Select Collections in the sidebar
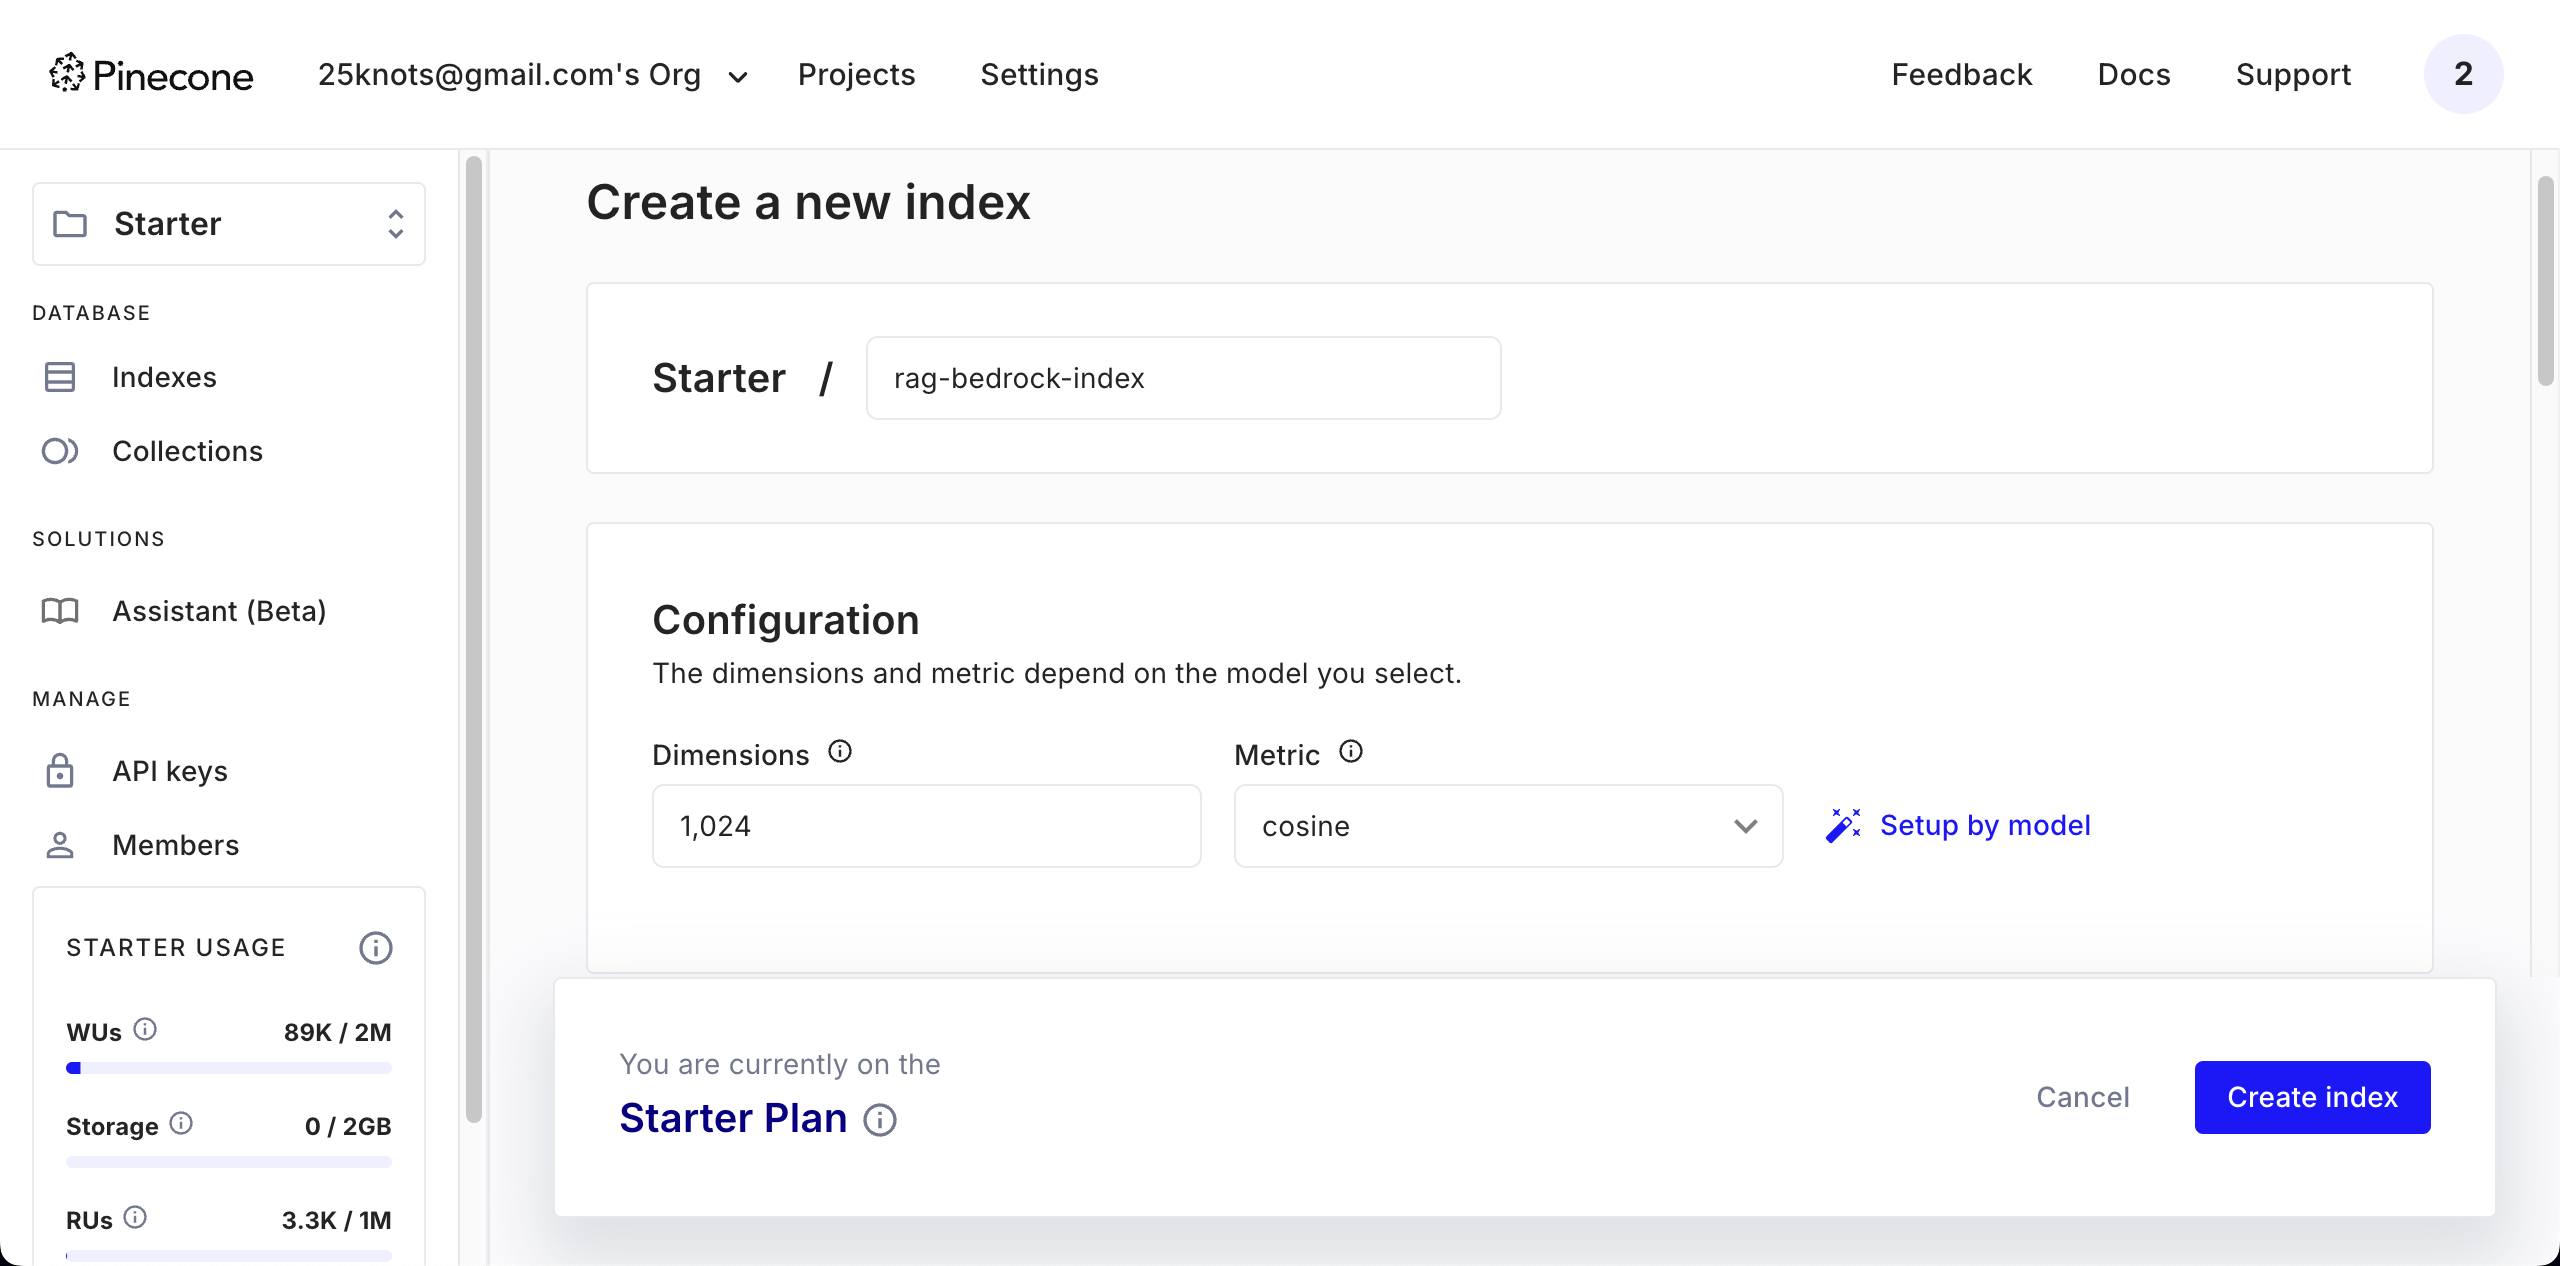The image size is (2560, 1266). (188, 451)
